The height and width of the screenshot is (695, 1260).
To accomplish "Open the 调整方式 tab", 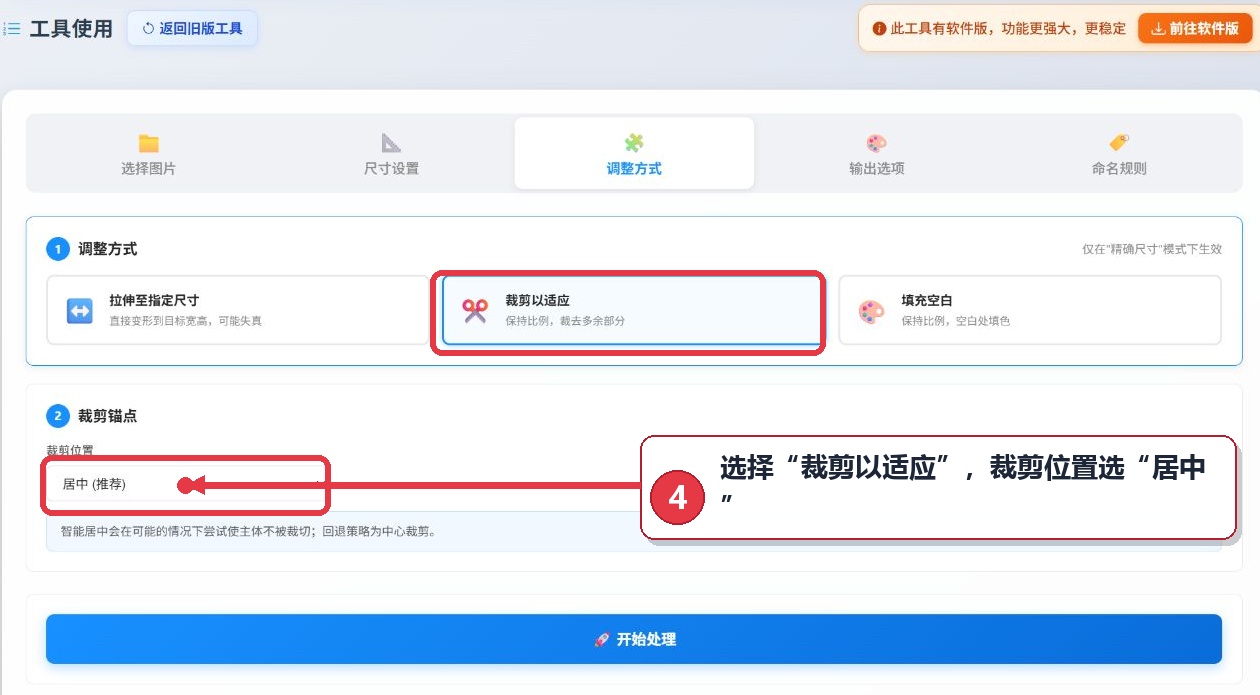I will point(634,154).
